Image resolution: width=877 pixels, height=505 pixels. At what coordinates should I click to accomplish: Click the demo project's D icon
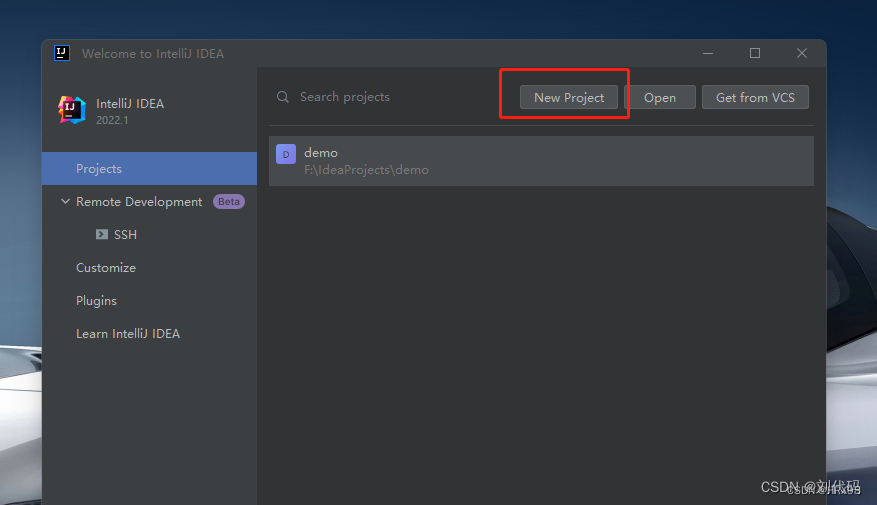click(x=286, y=154)
